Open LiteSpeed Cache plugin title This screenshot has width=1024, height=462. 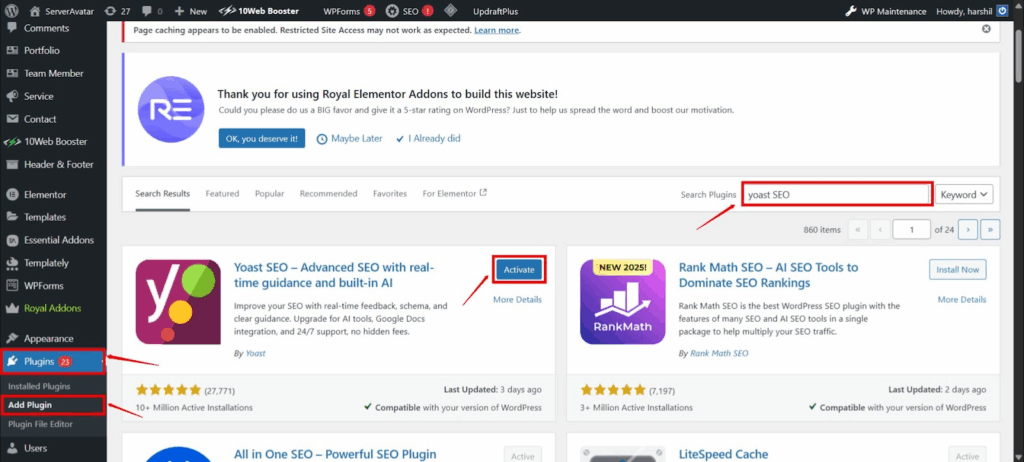coord(724,454)
